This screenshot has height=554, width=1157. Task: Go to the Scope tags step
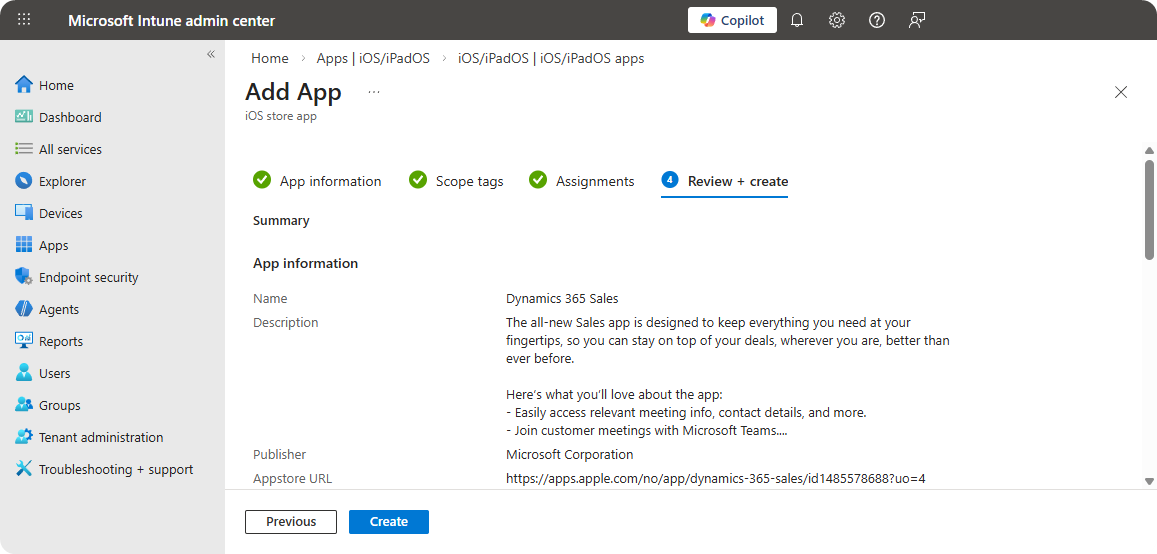469,181
